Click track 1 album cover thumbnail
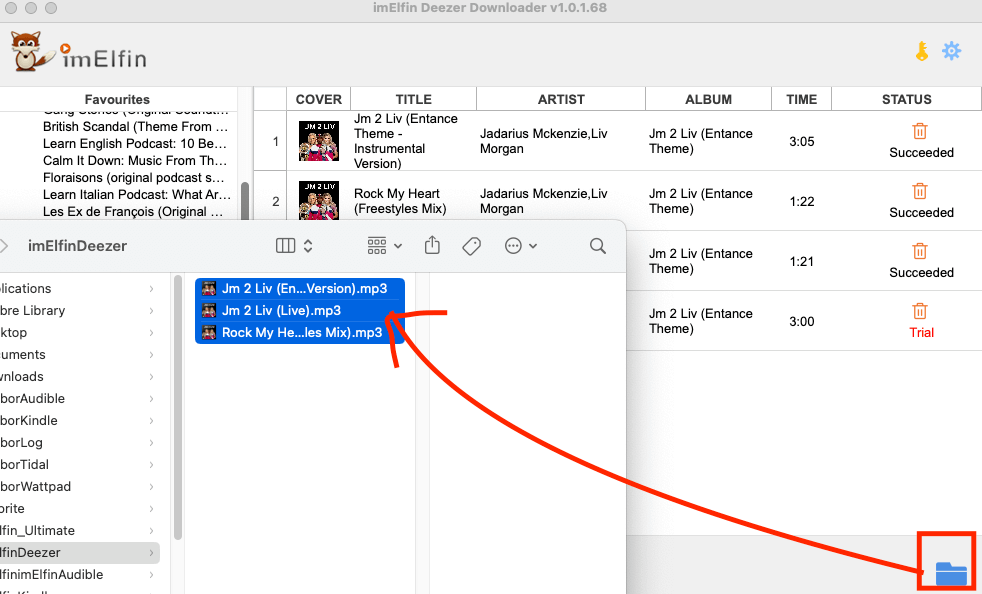 [319, 141]
